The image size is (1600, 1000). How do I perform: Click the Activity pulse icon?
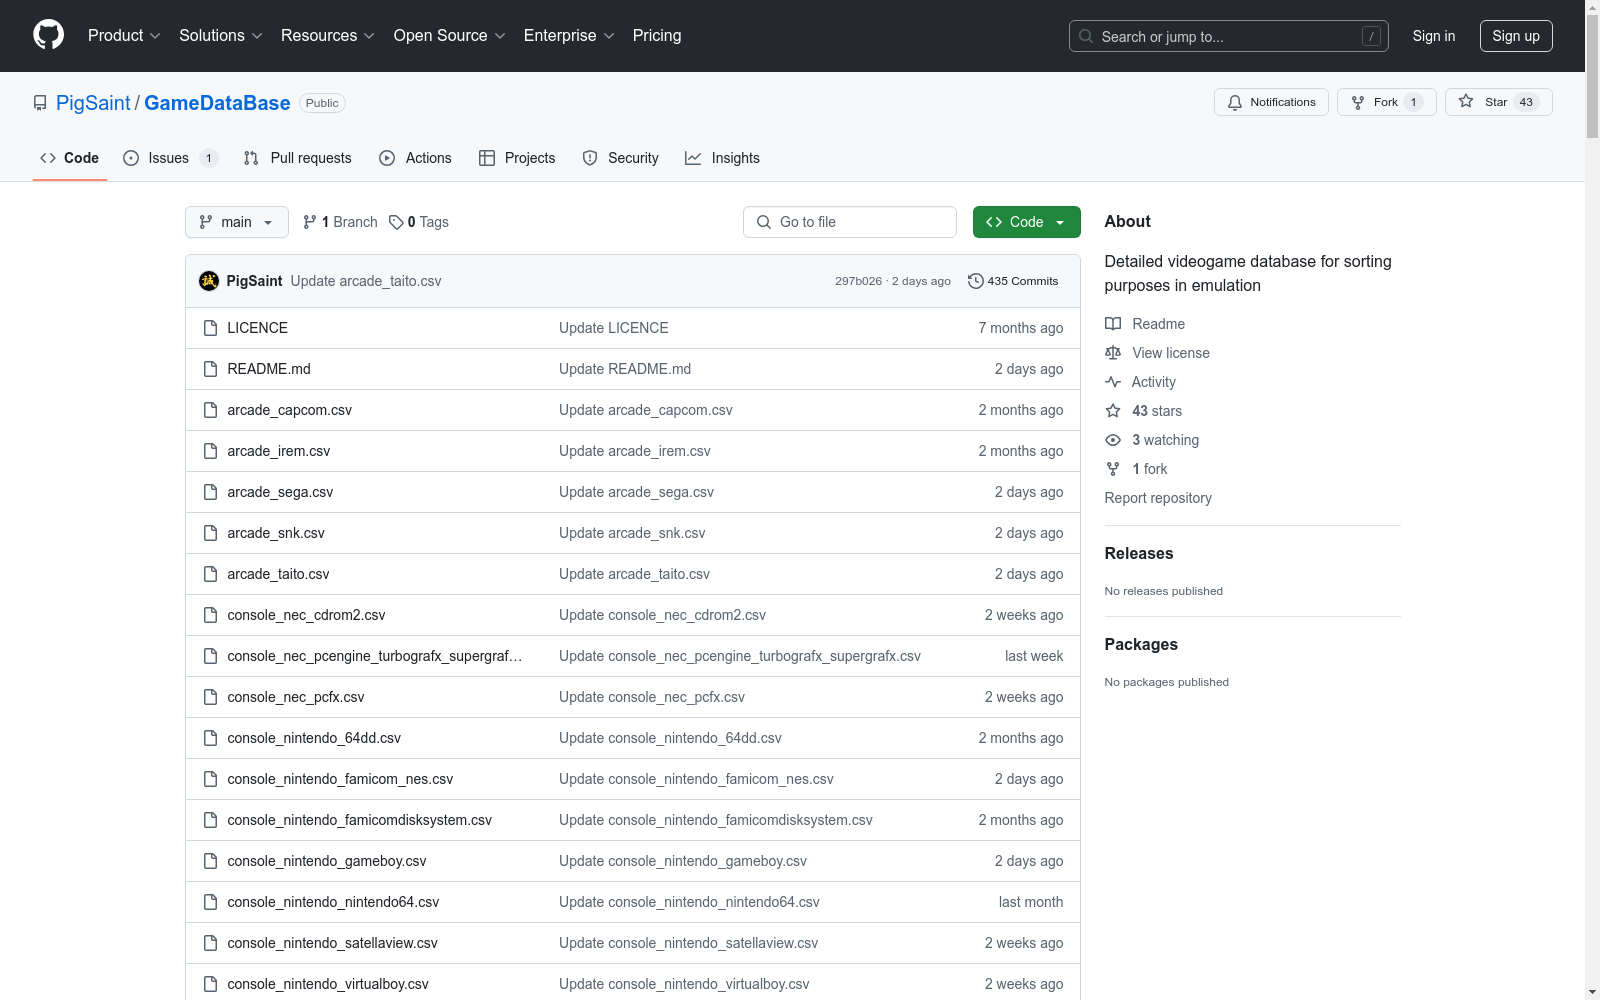coord(1113,382)
